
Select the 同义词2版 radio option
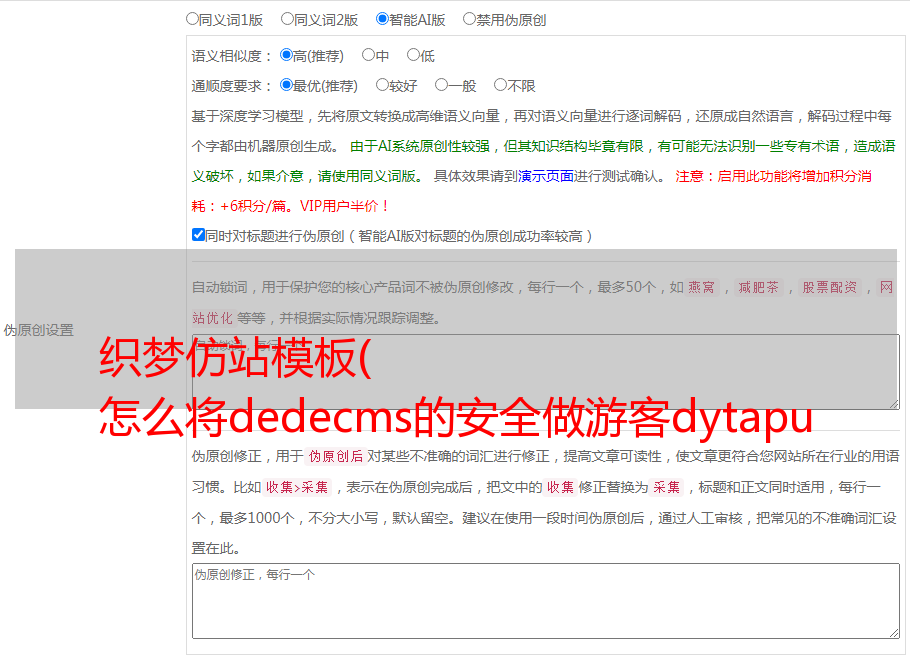click(x=287, y=19)
